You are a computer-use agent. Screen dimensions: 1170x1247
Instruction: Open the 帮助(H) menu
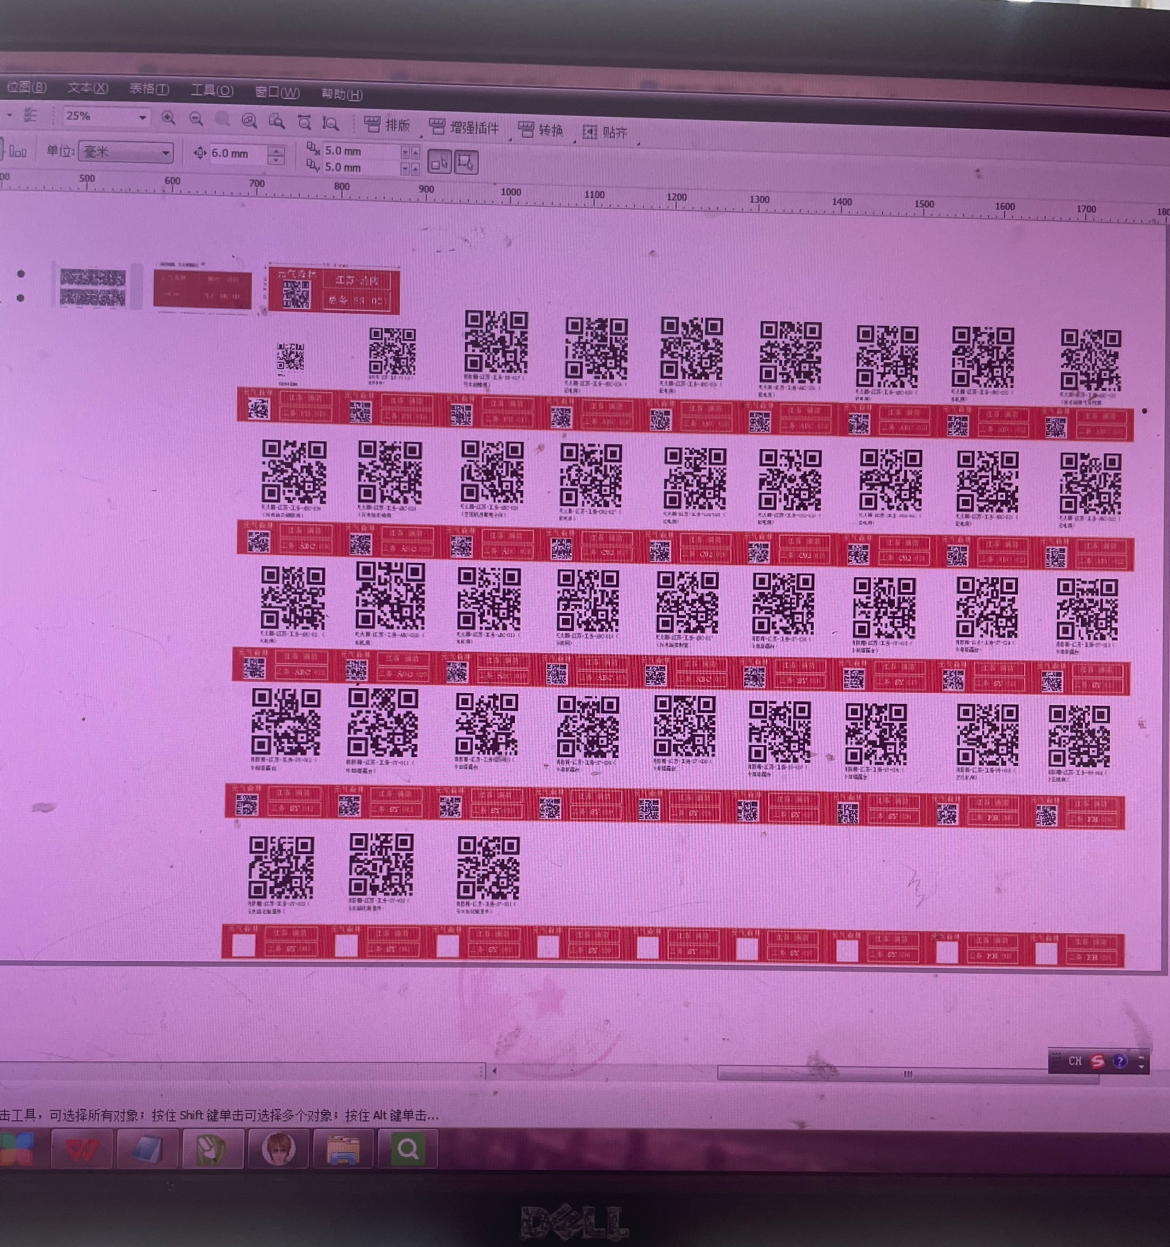pos(341,94)
